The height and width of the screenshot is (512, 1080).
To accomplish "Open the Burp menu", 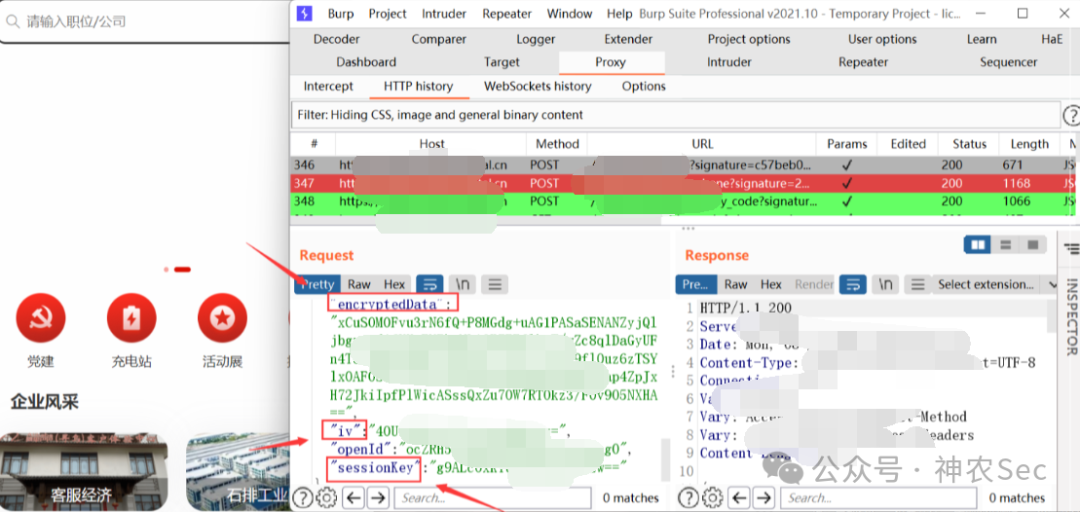I will coord(340,14).
